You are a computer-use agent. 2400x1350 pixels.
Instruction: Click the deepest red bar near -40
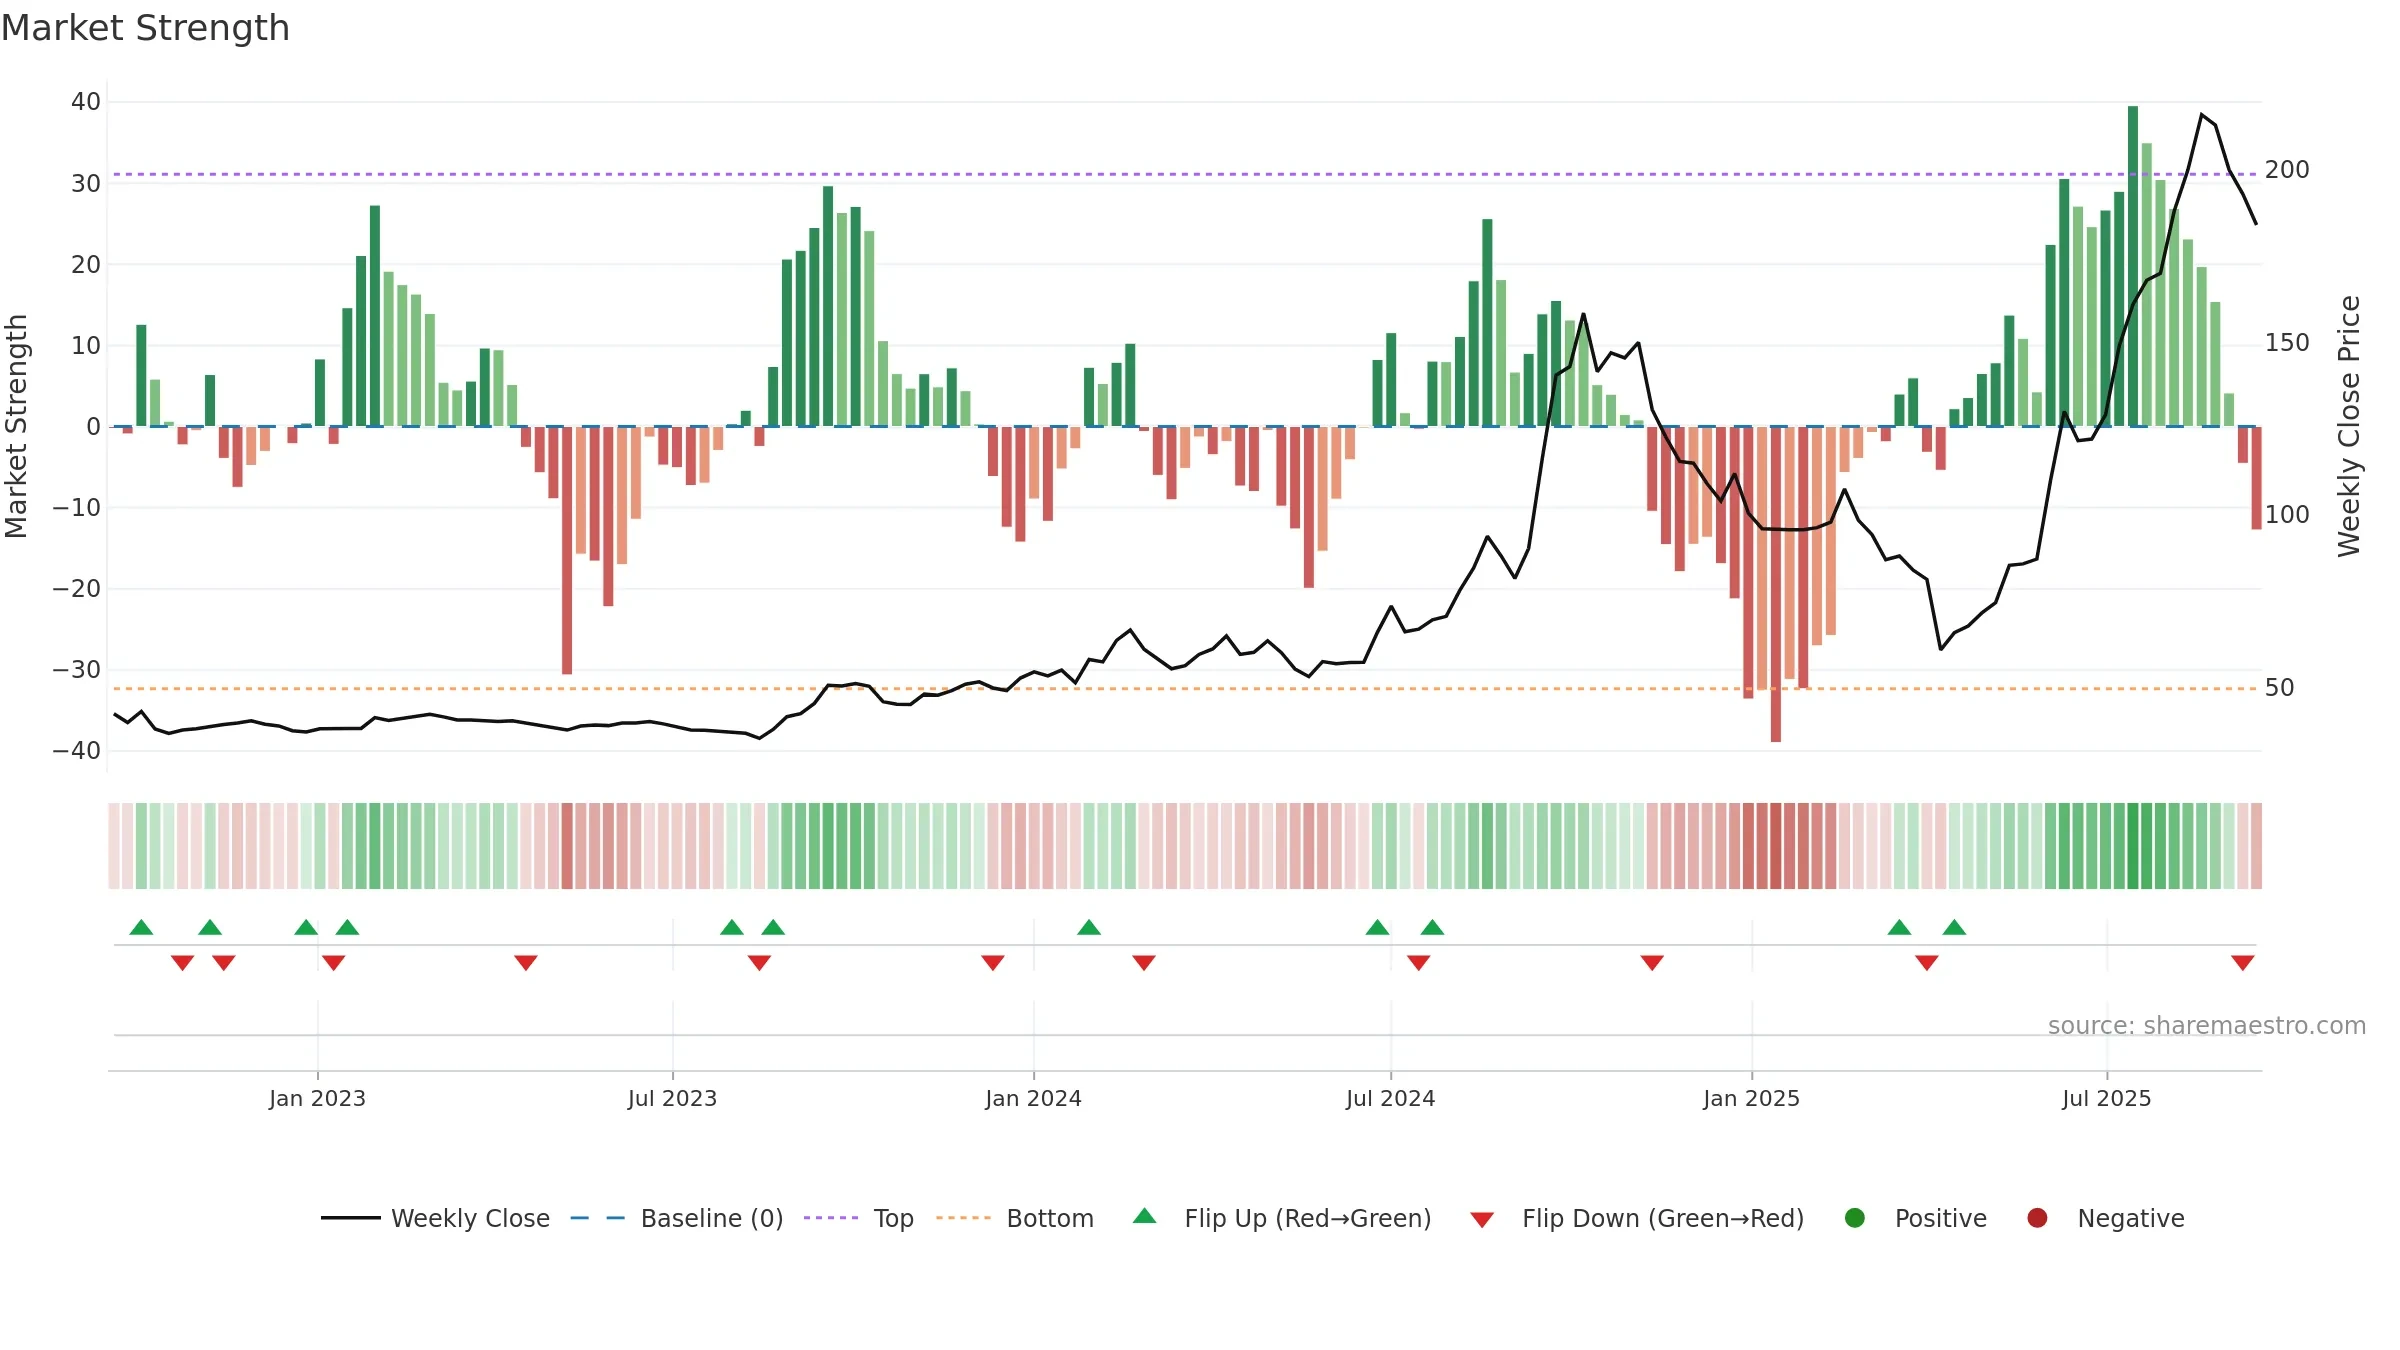pos(1776,584)
